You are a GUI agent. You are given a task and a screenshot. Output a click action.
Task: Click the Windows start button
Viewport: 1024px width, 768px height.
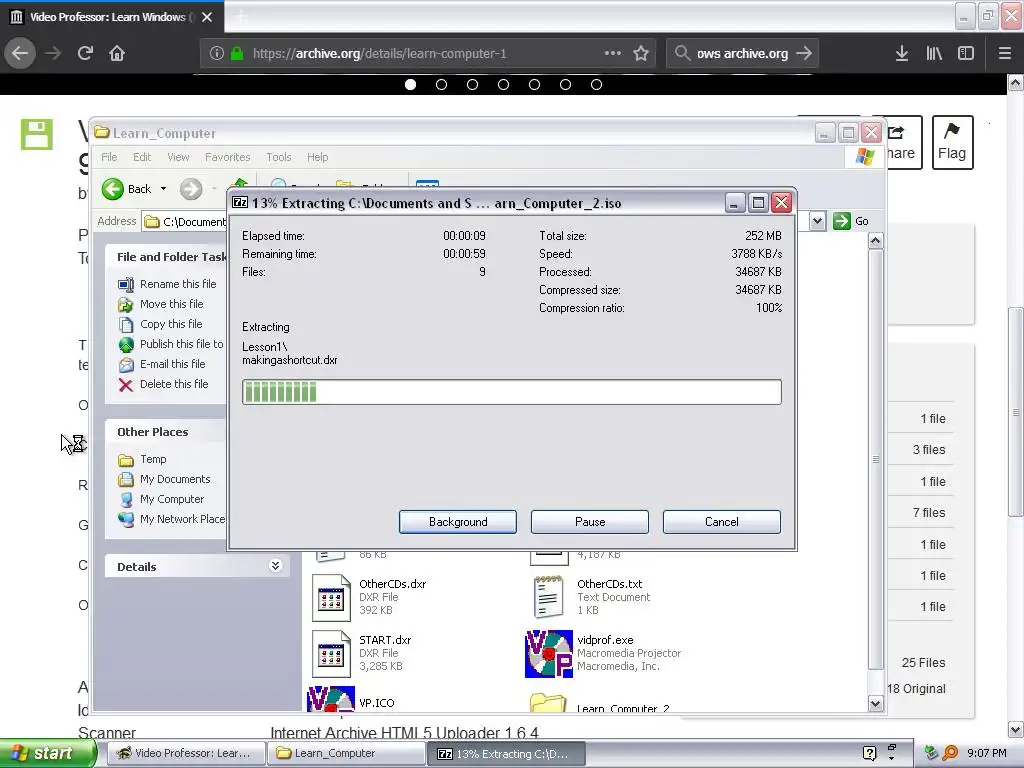pos(47,753)
